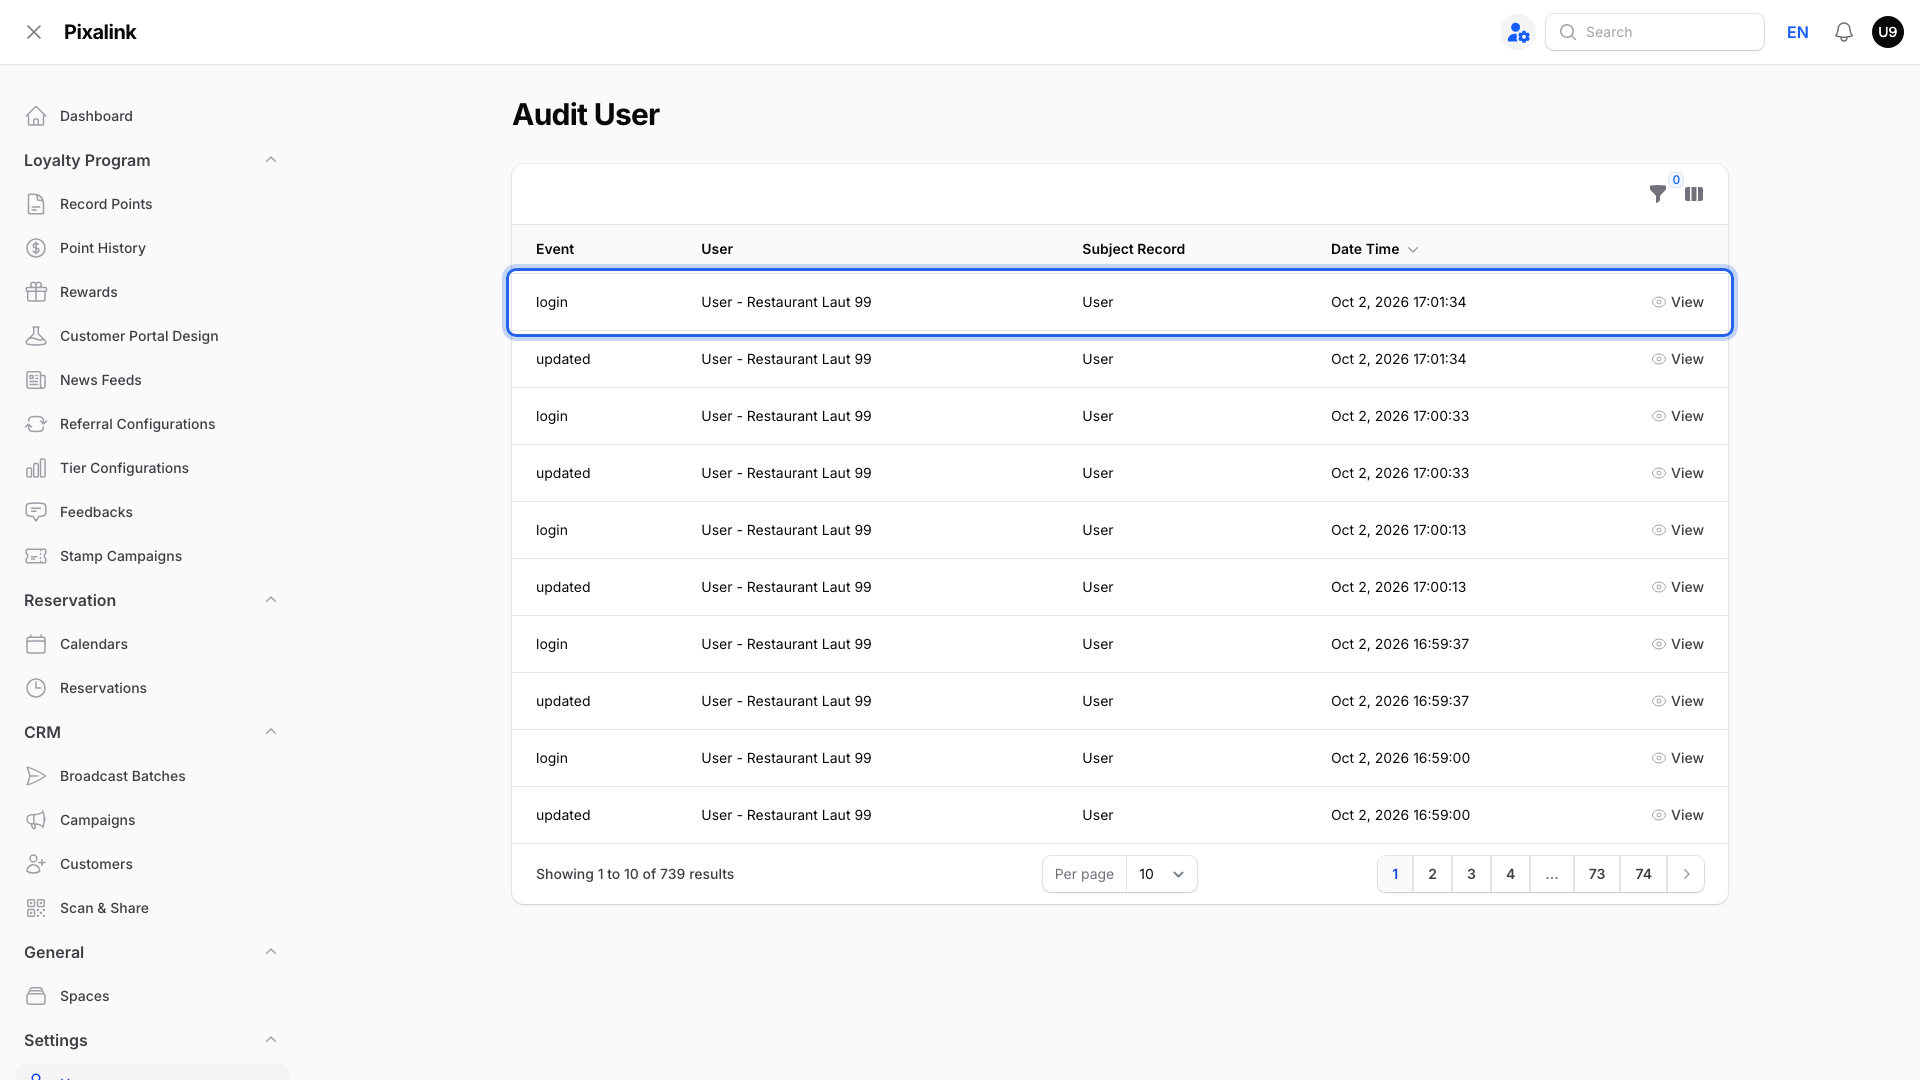The image size is (1920, 1080).
Task: Jump to last page 74
Action: click(1643, 874)
